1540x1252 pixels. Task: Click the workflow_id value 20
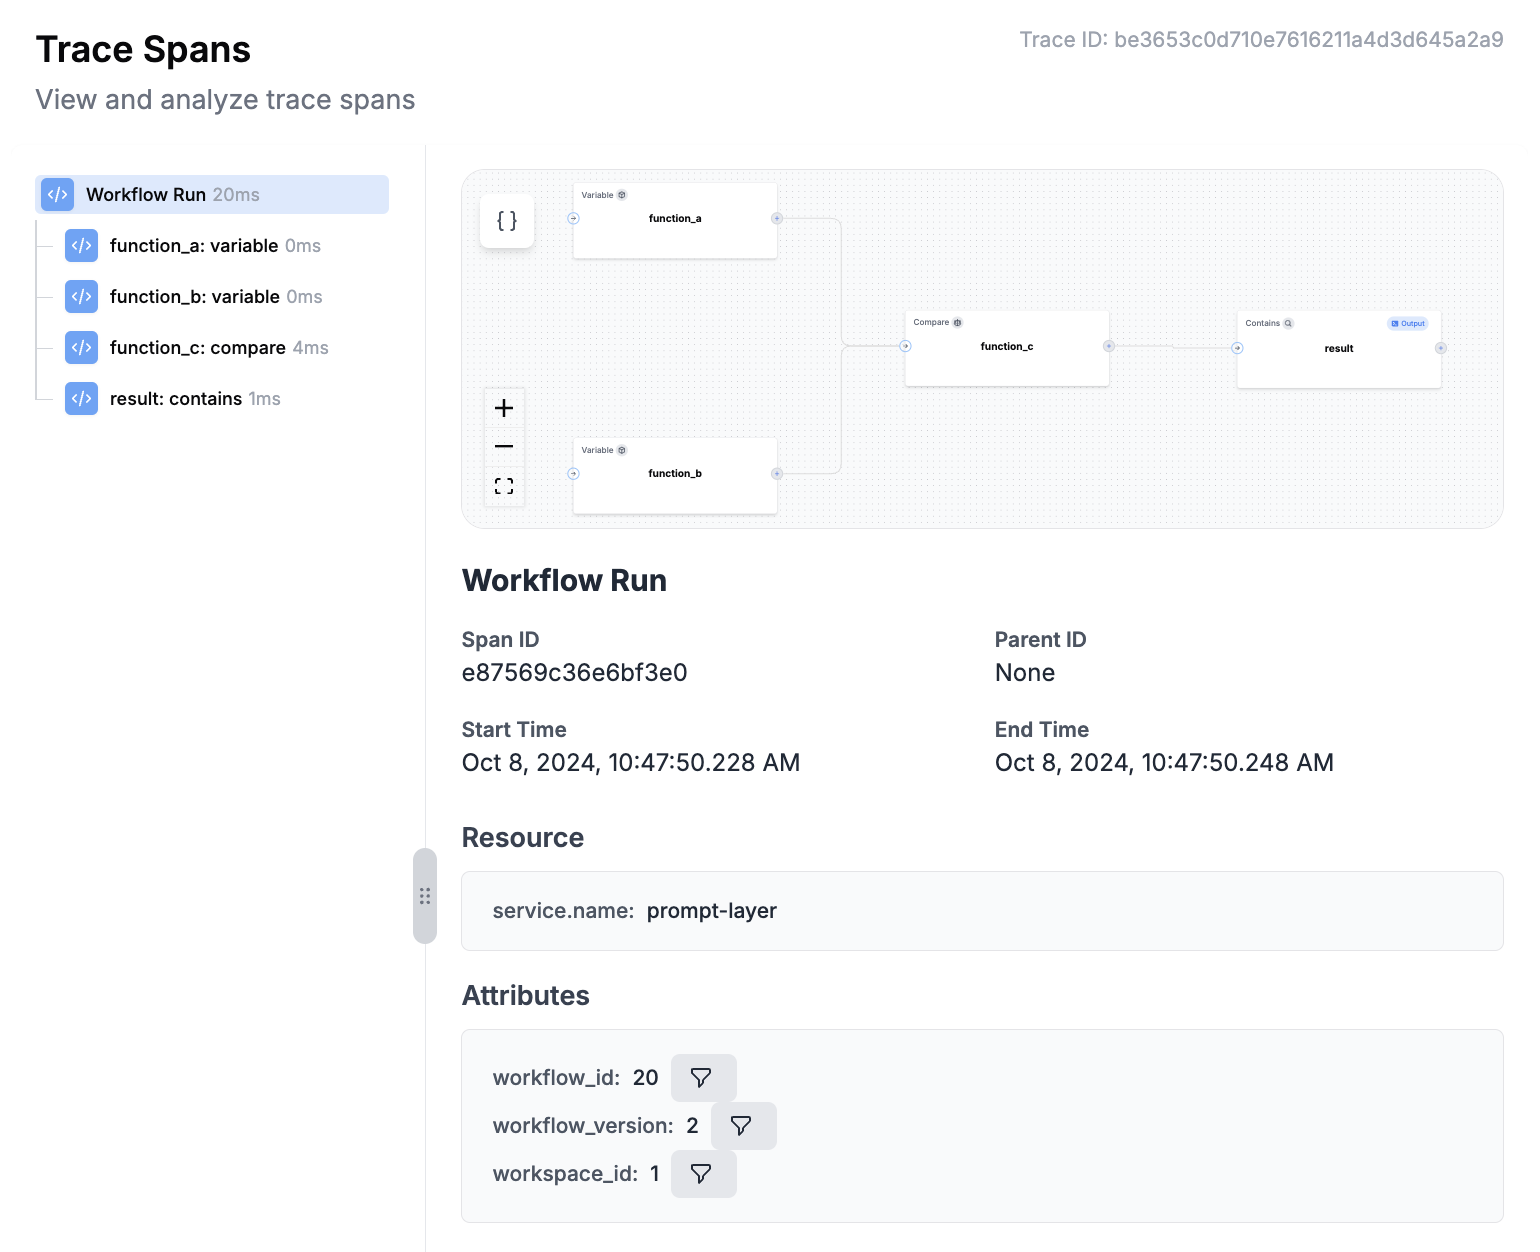pos(646,1078)
